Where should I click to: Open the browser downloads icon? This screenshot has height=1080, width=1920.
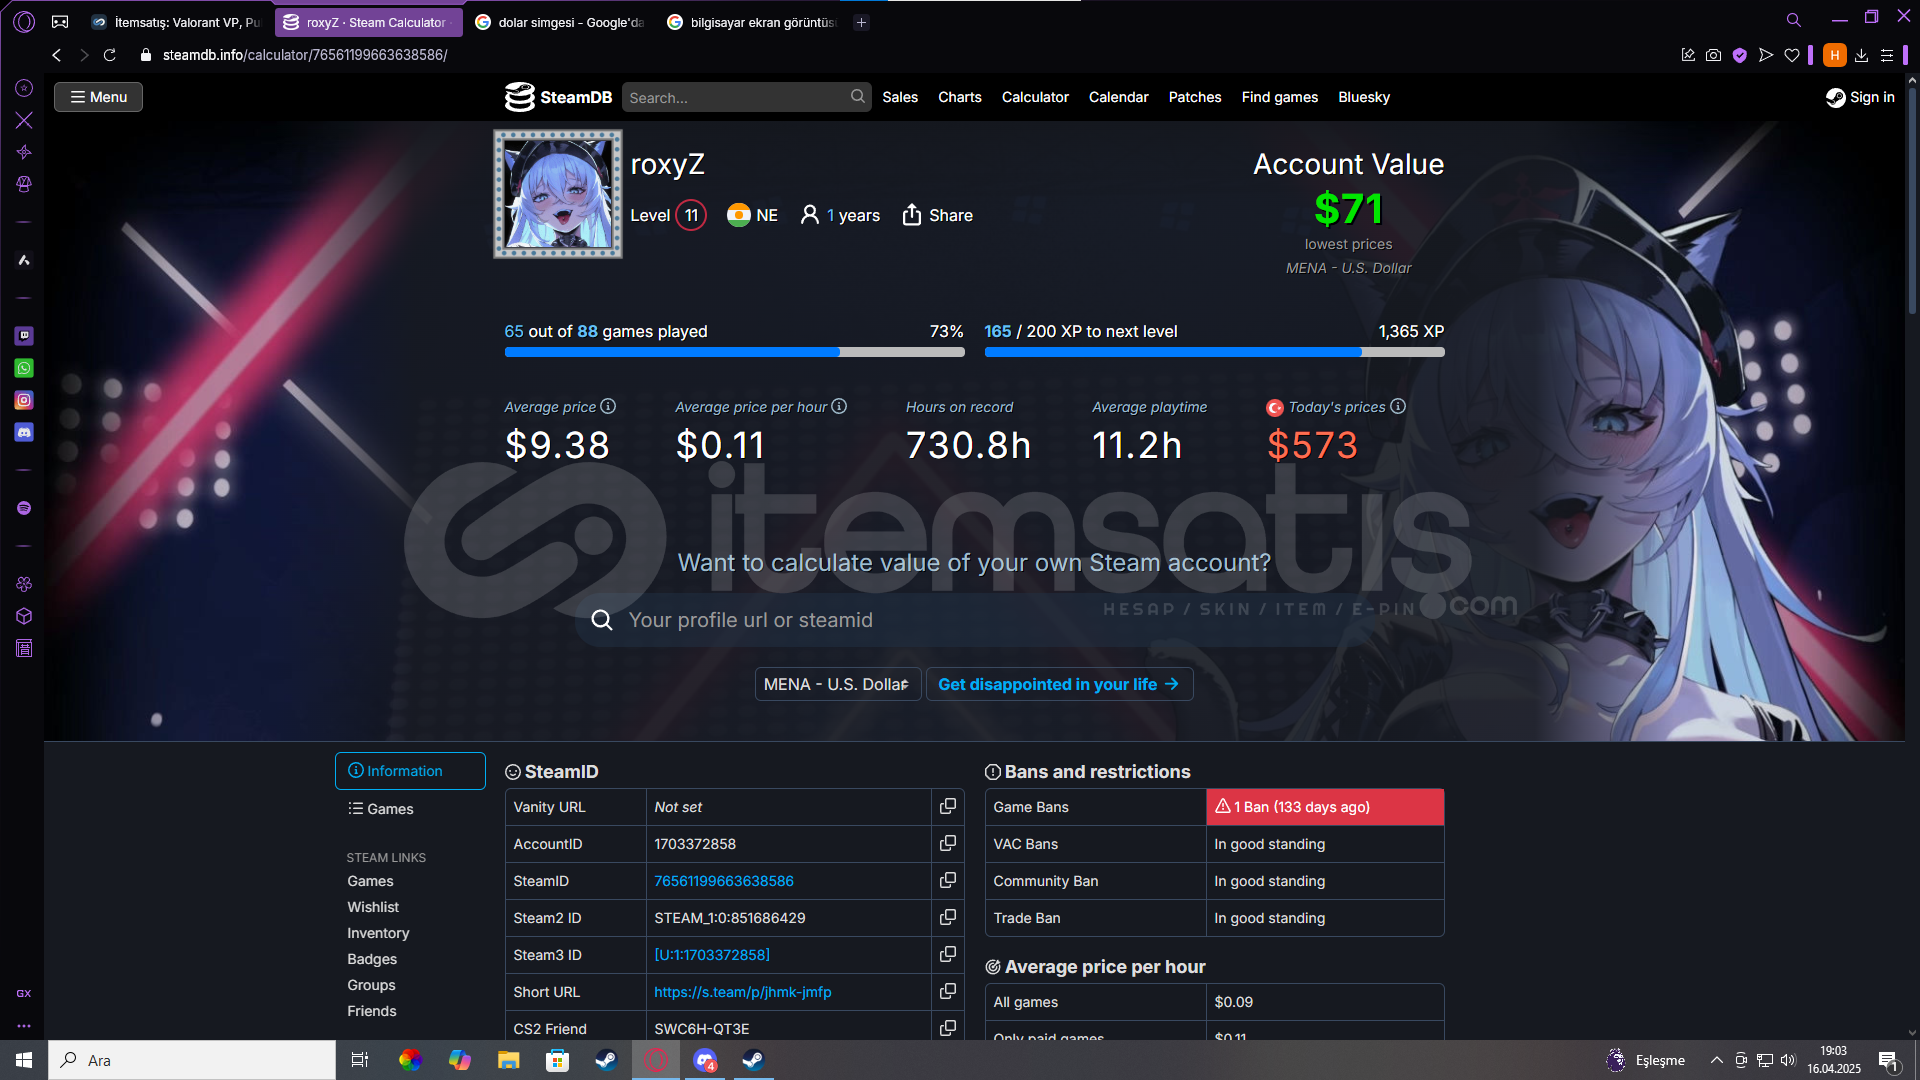click(1861, 55)
